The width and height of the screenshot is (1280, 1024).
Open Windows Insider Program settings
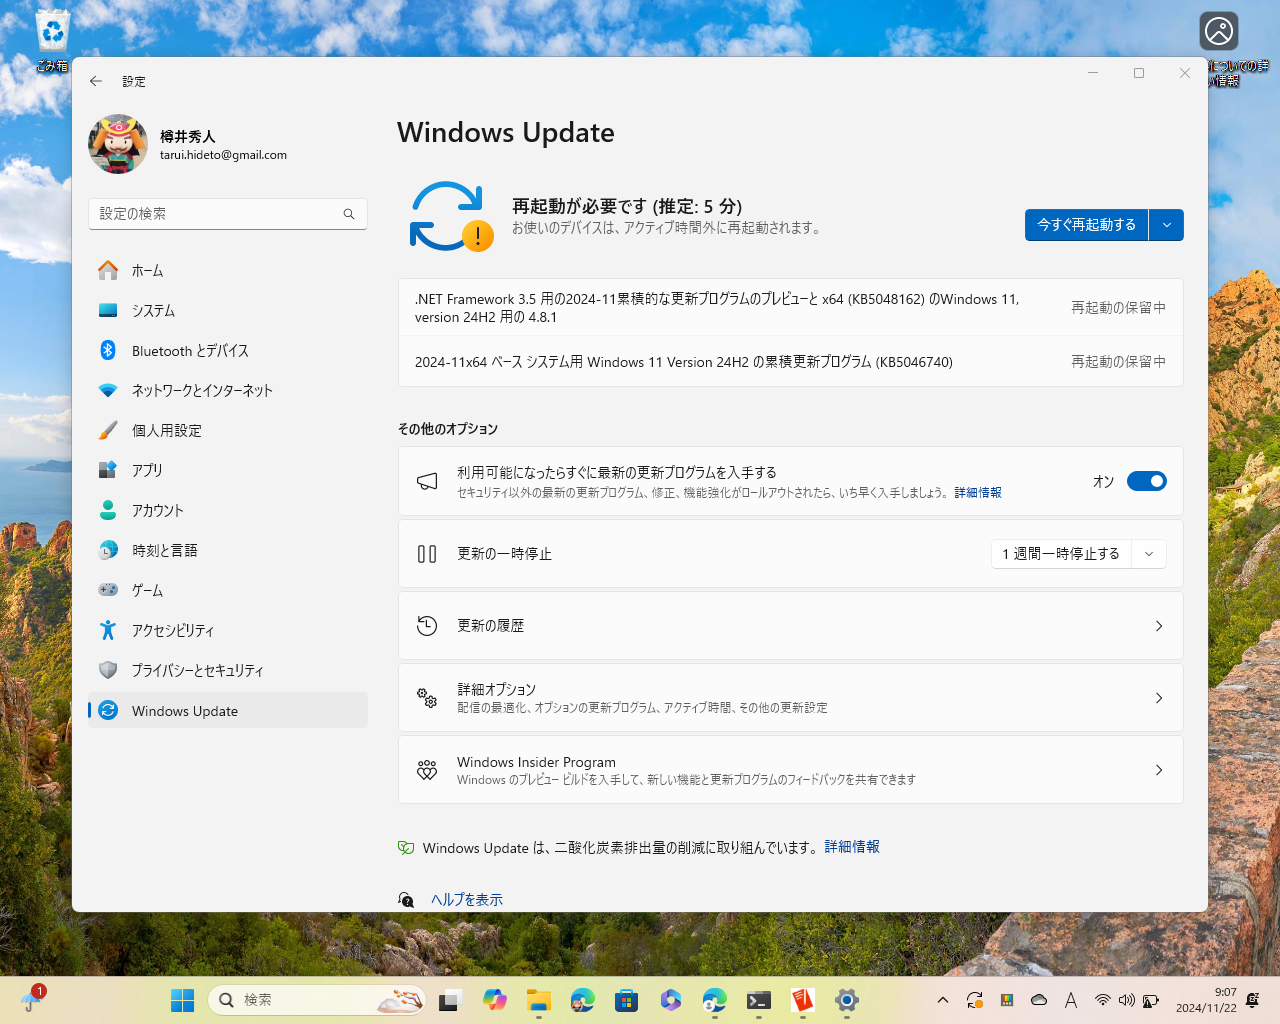pyautogui.click(x=791, y=770)
